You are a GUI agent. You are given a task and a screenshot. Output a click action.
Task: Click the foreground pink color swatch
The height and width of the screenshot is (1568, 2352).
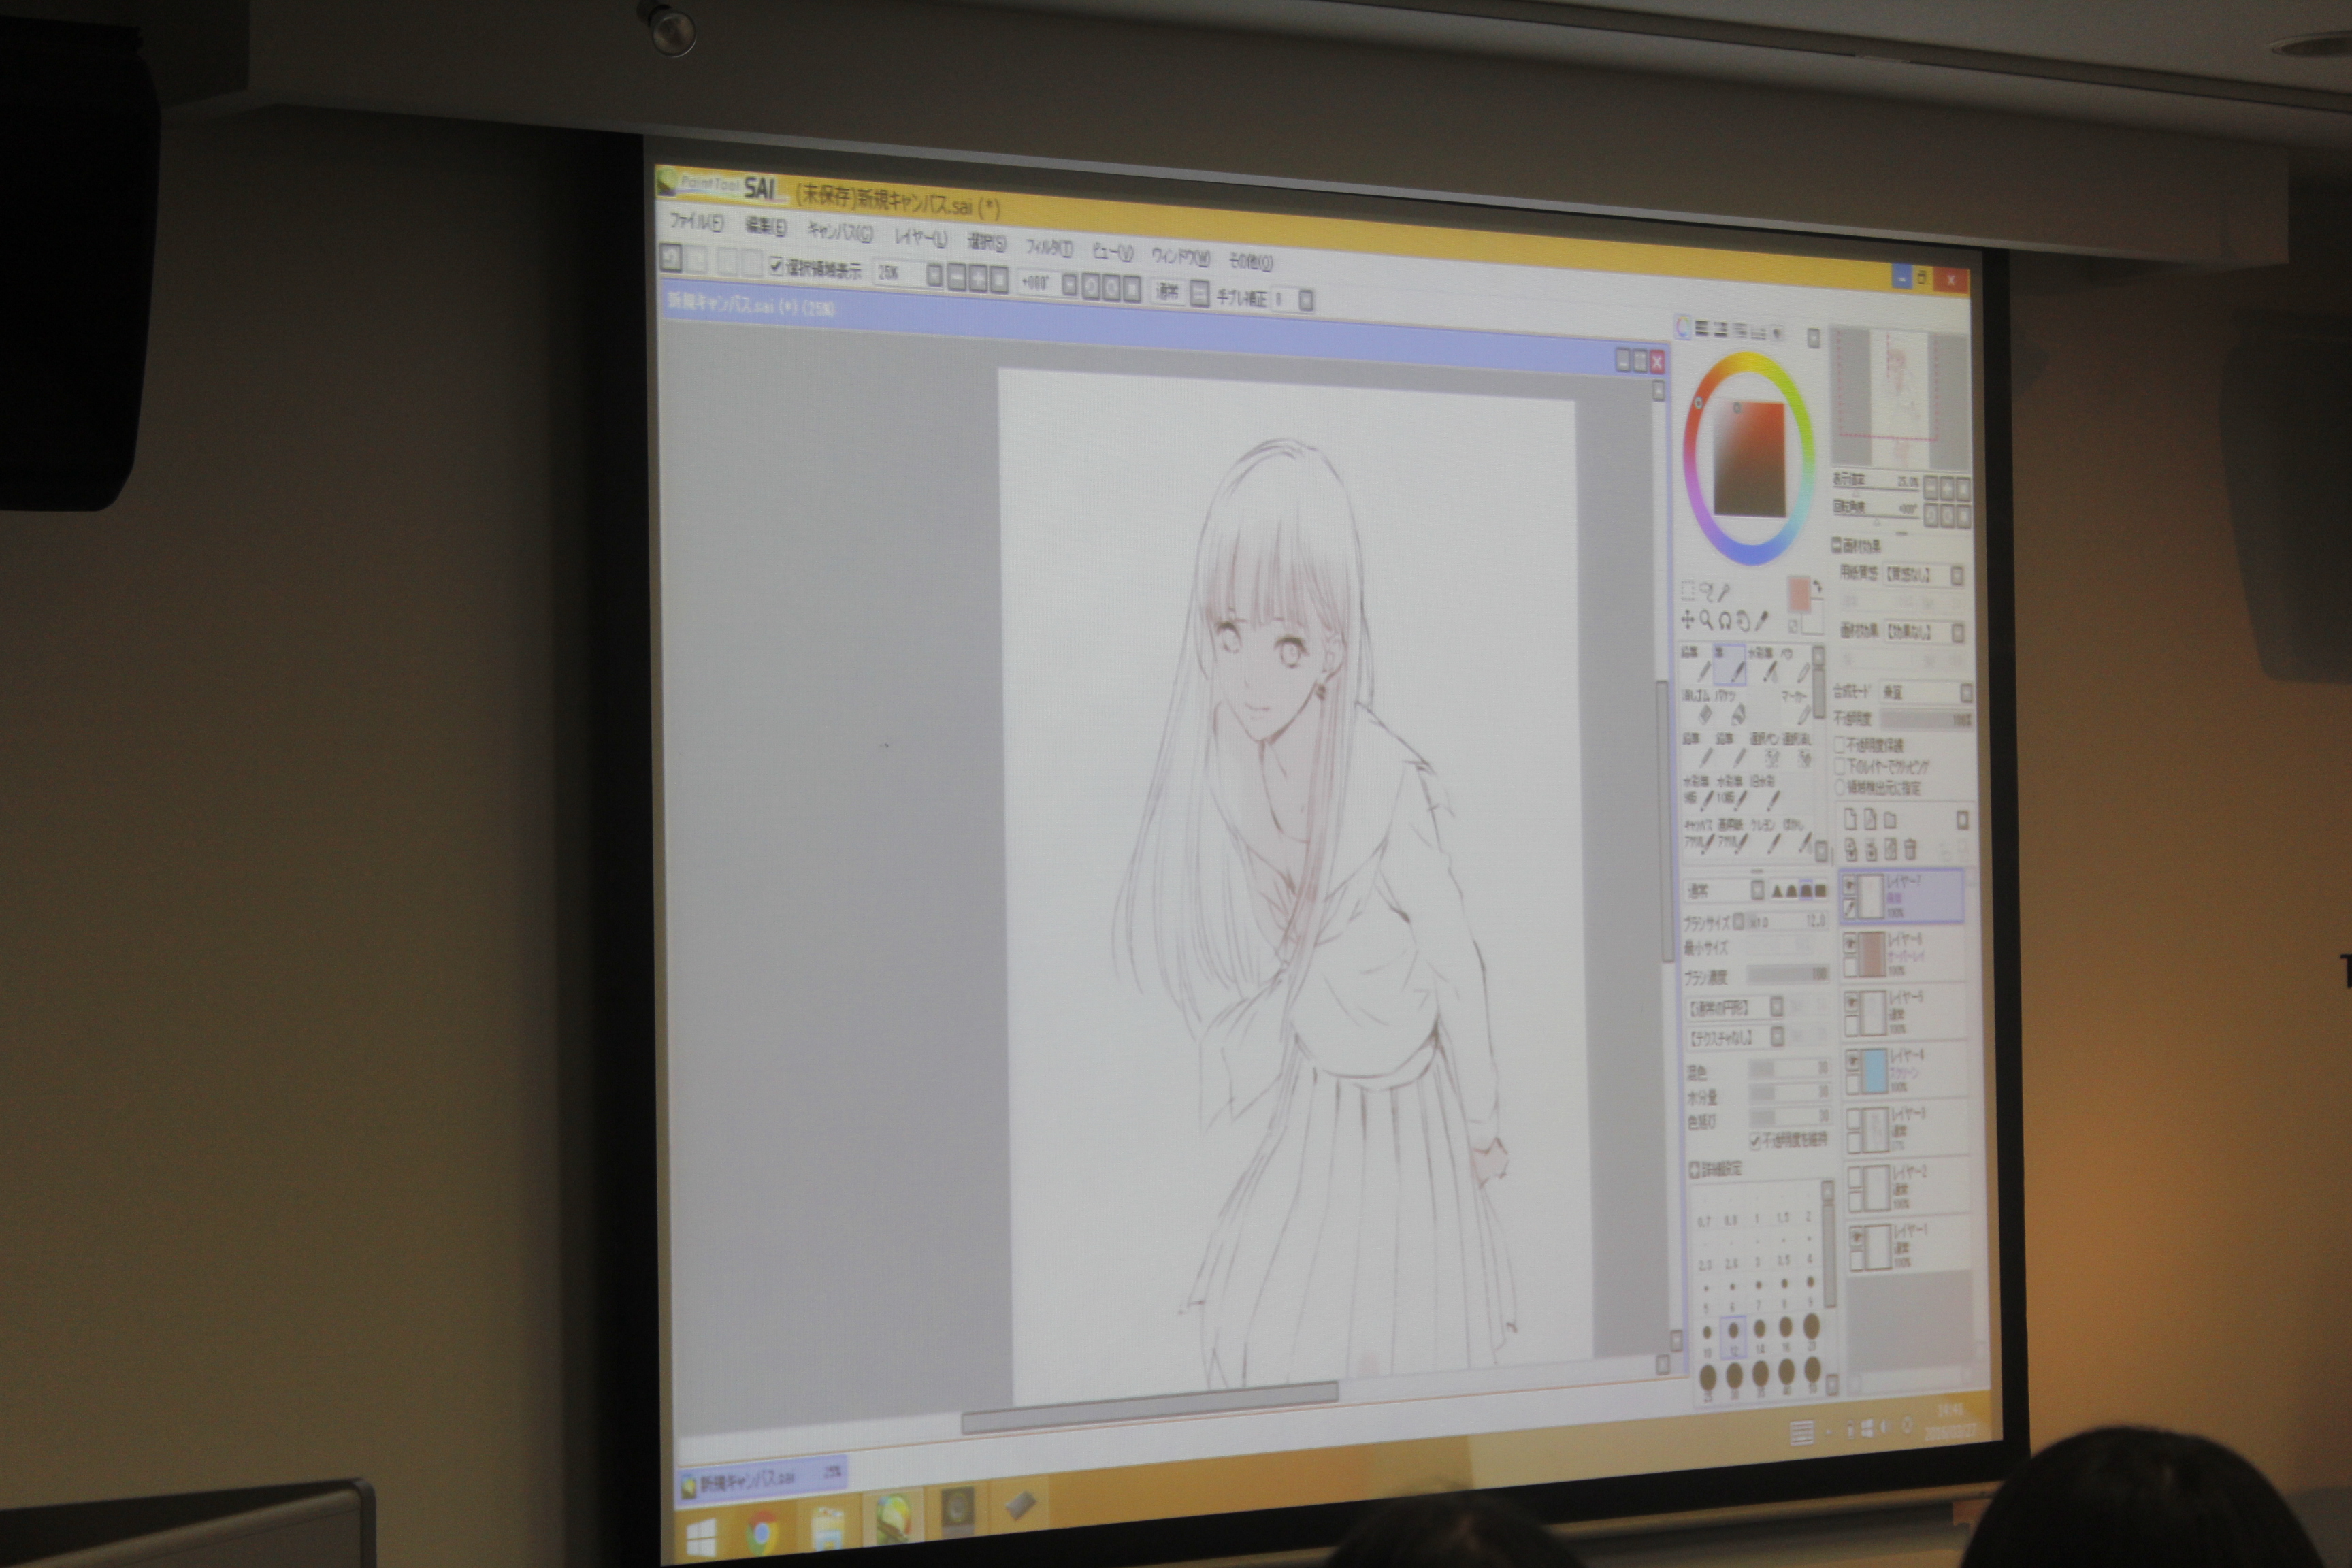coord(1800,595)
